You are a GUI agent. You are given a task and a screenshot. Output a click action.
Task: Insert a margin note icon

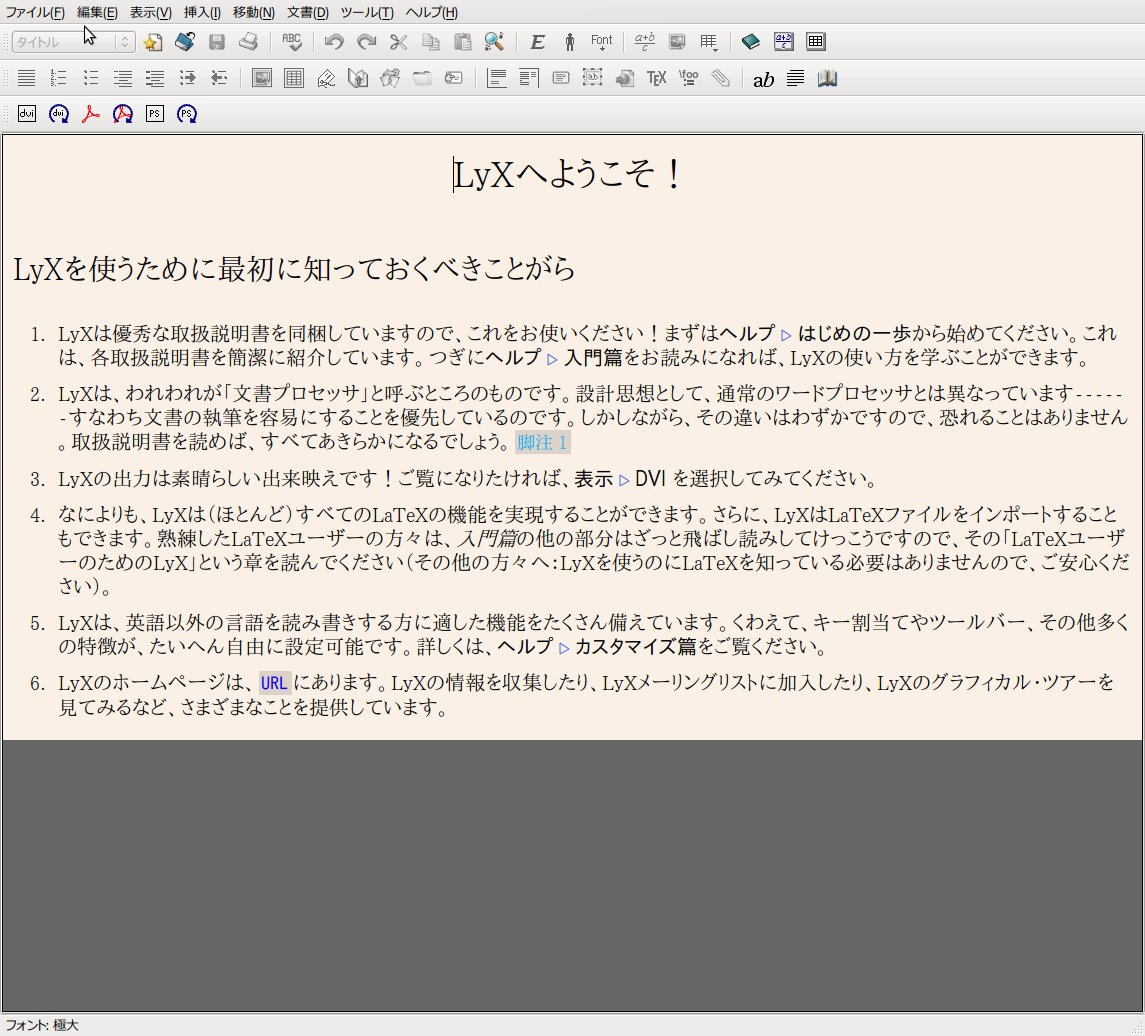529,78
